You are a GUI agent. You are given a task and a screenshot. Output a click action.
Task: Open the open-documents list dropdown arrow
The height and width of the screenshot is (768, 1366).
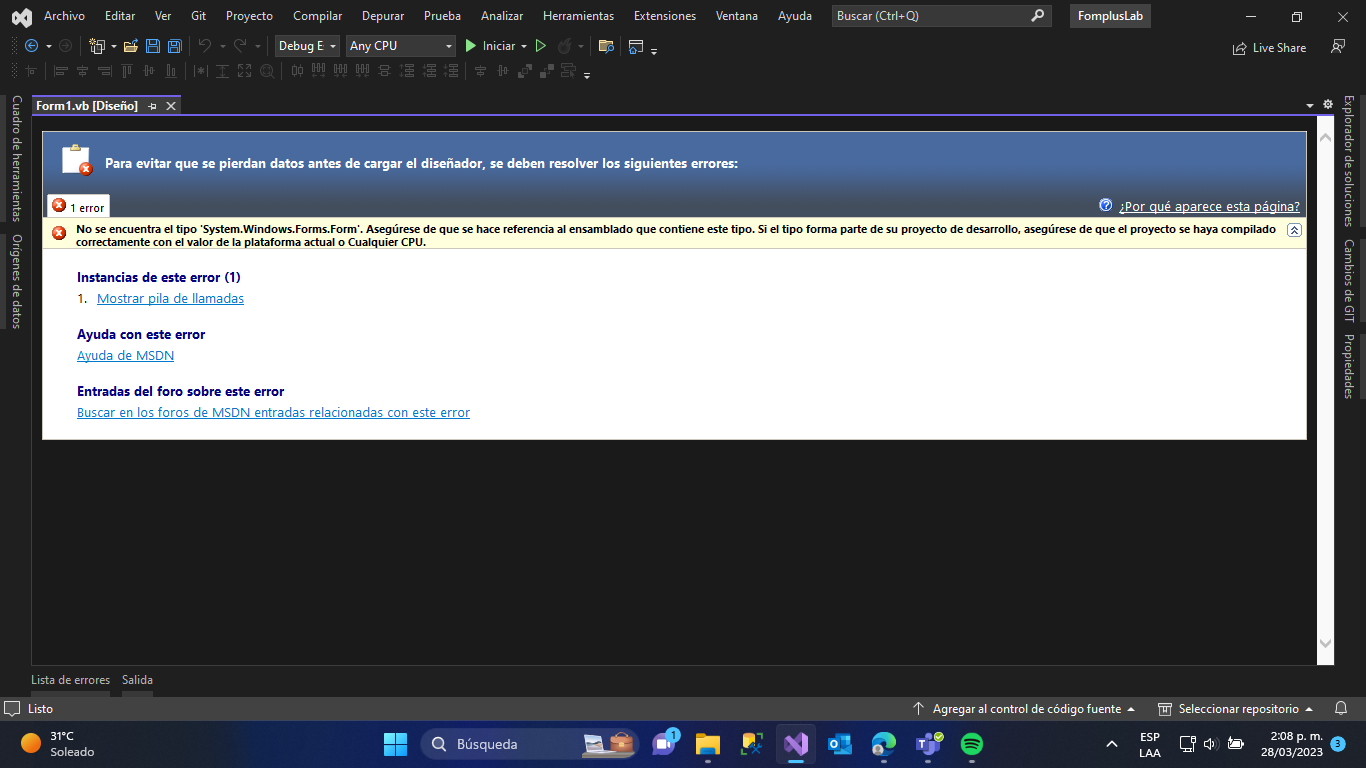1310,105
